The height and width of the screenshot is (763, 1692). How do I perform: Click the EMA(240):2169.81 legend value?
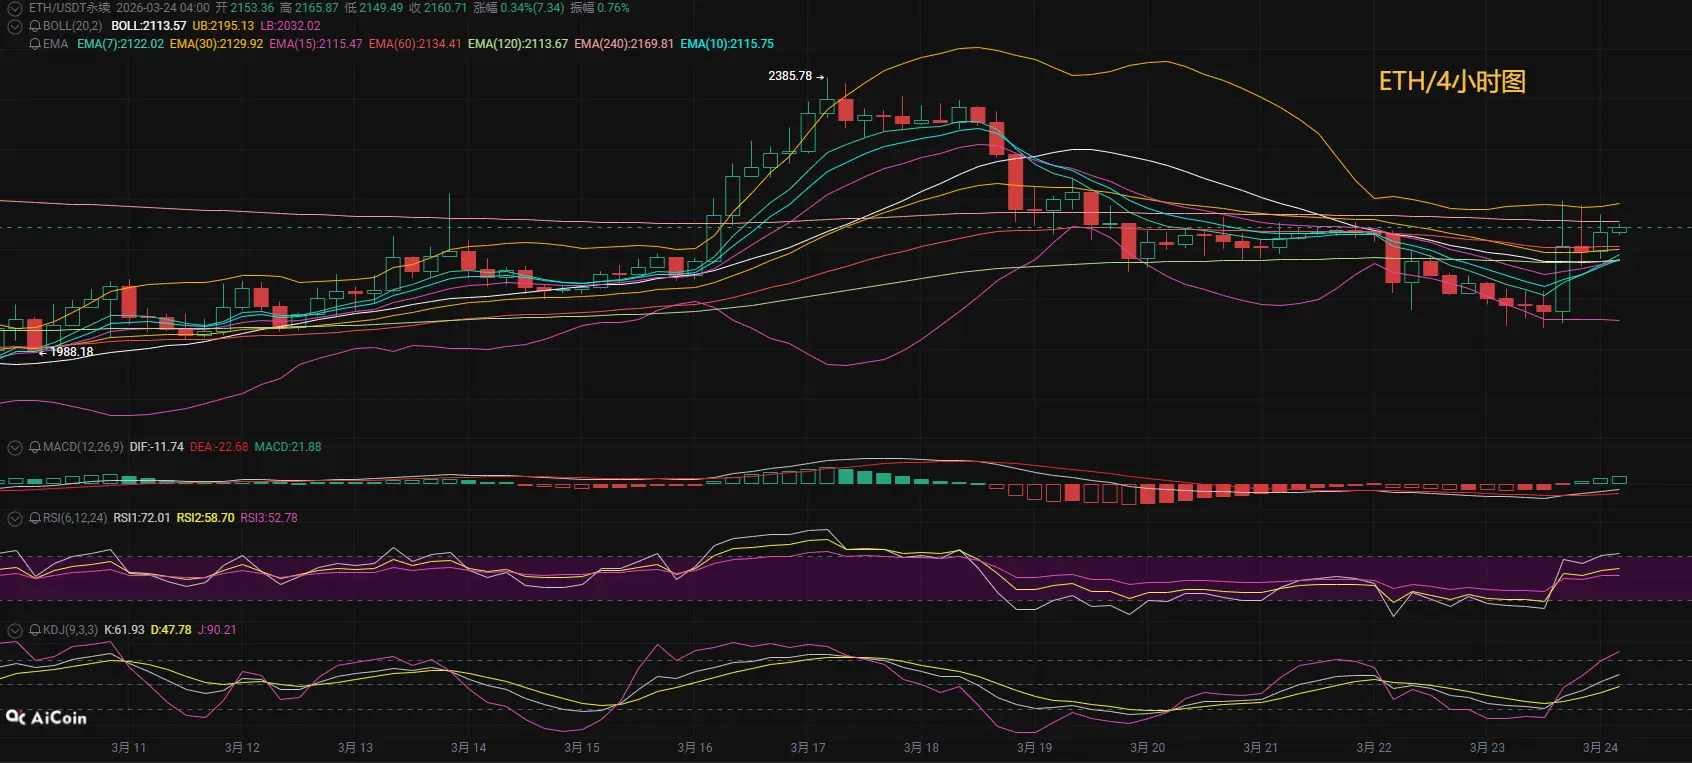pos(624,44)
